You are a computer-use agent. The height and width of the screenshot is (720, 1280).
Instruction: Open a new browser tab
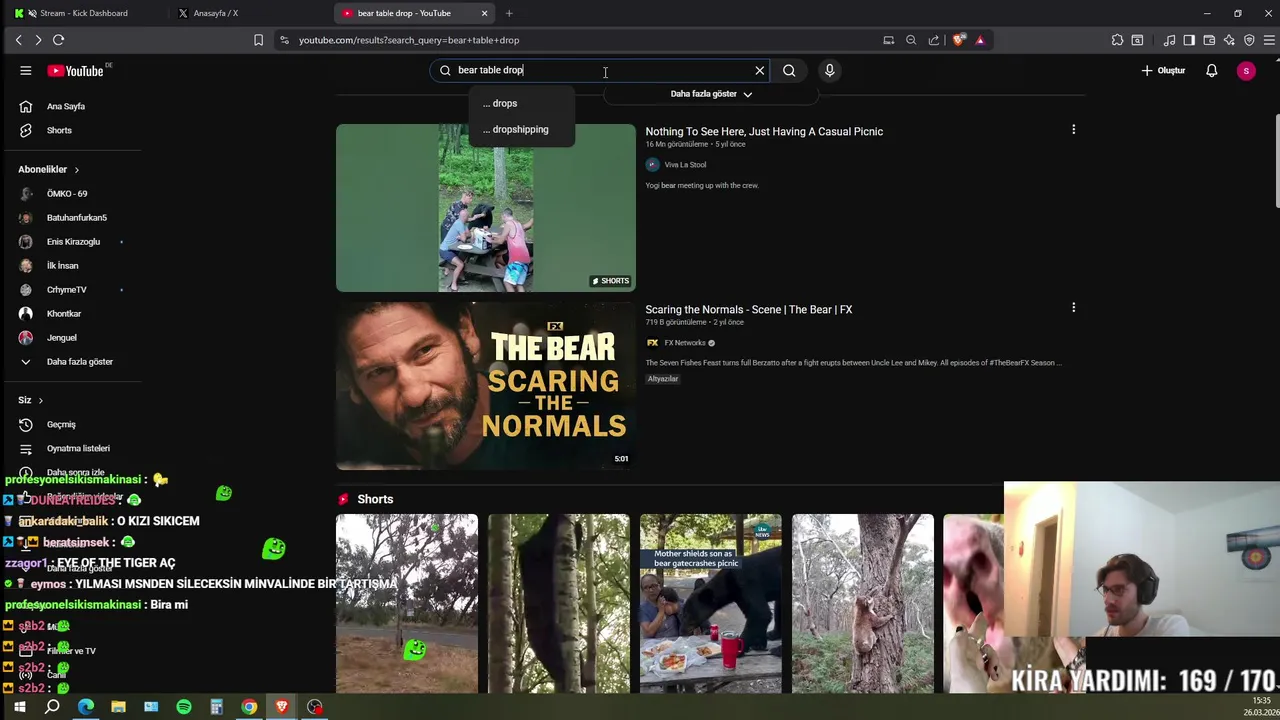tap(509, 13)
